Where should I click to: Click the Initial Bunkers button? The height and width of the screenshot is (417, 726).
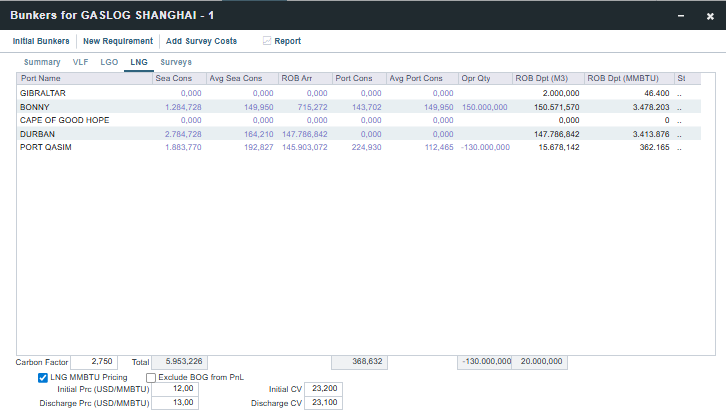pos(41,41)
